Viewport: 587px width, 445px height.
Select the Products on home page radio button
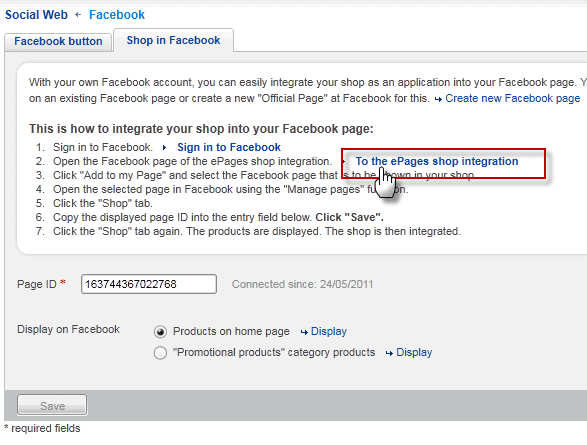coord(160,332)
